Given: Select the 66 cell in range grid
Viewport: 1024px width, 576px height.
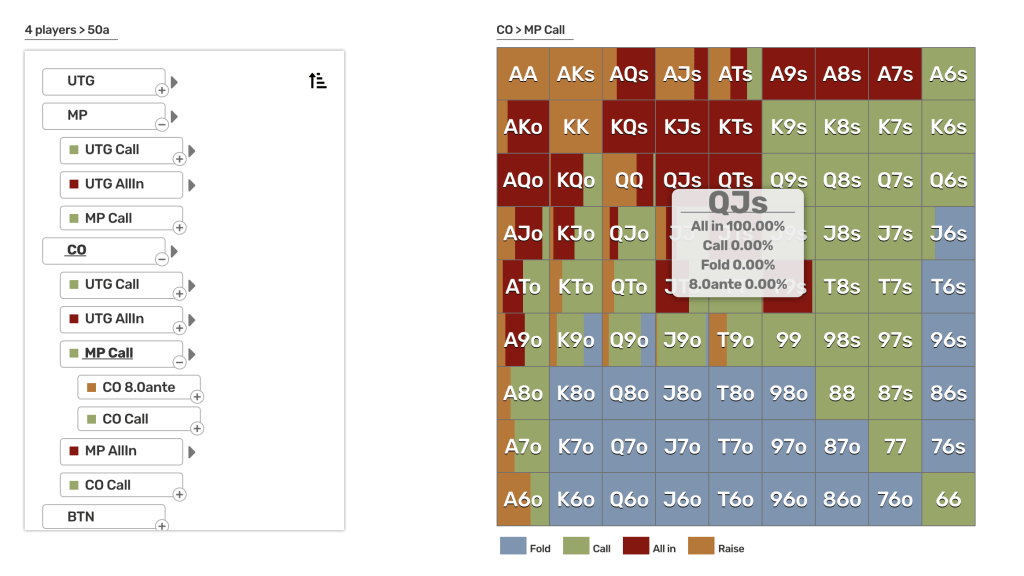Looking at the screenshot, I should [948, 499].
